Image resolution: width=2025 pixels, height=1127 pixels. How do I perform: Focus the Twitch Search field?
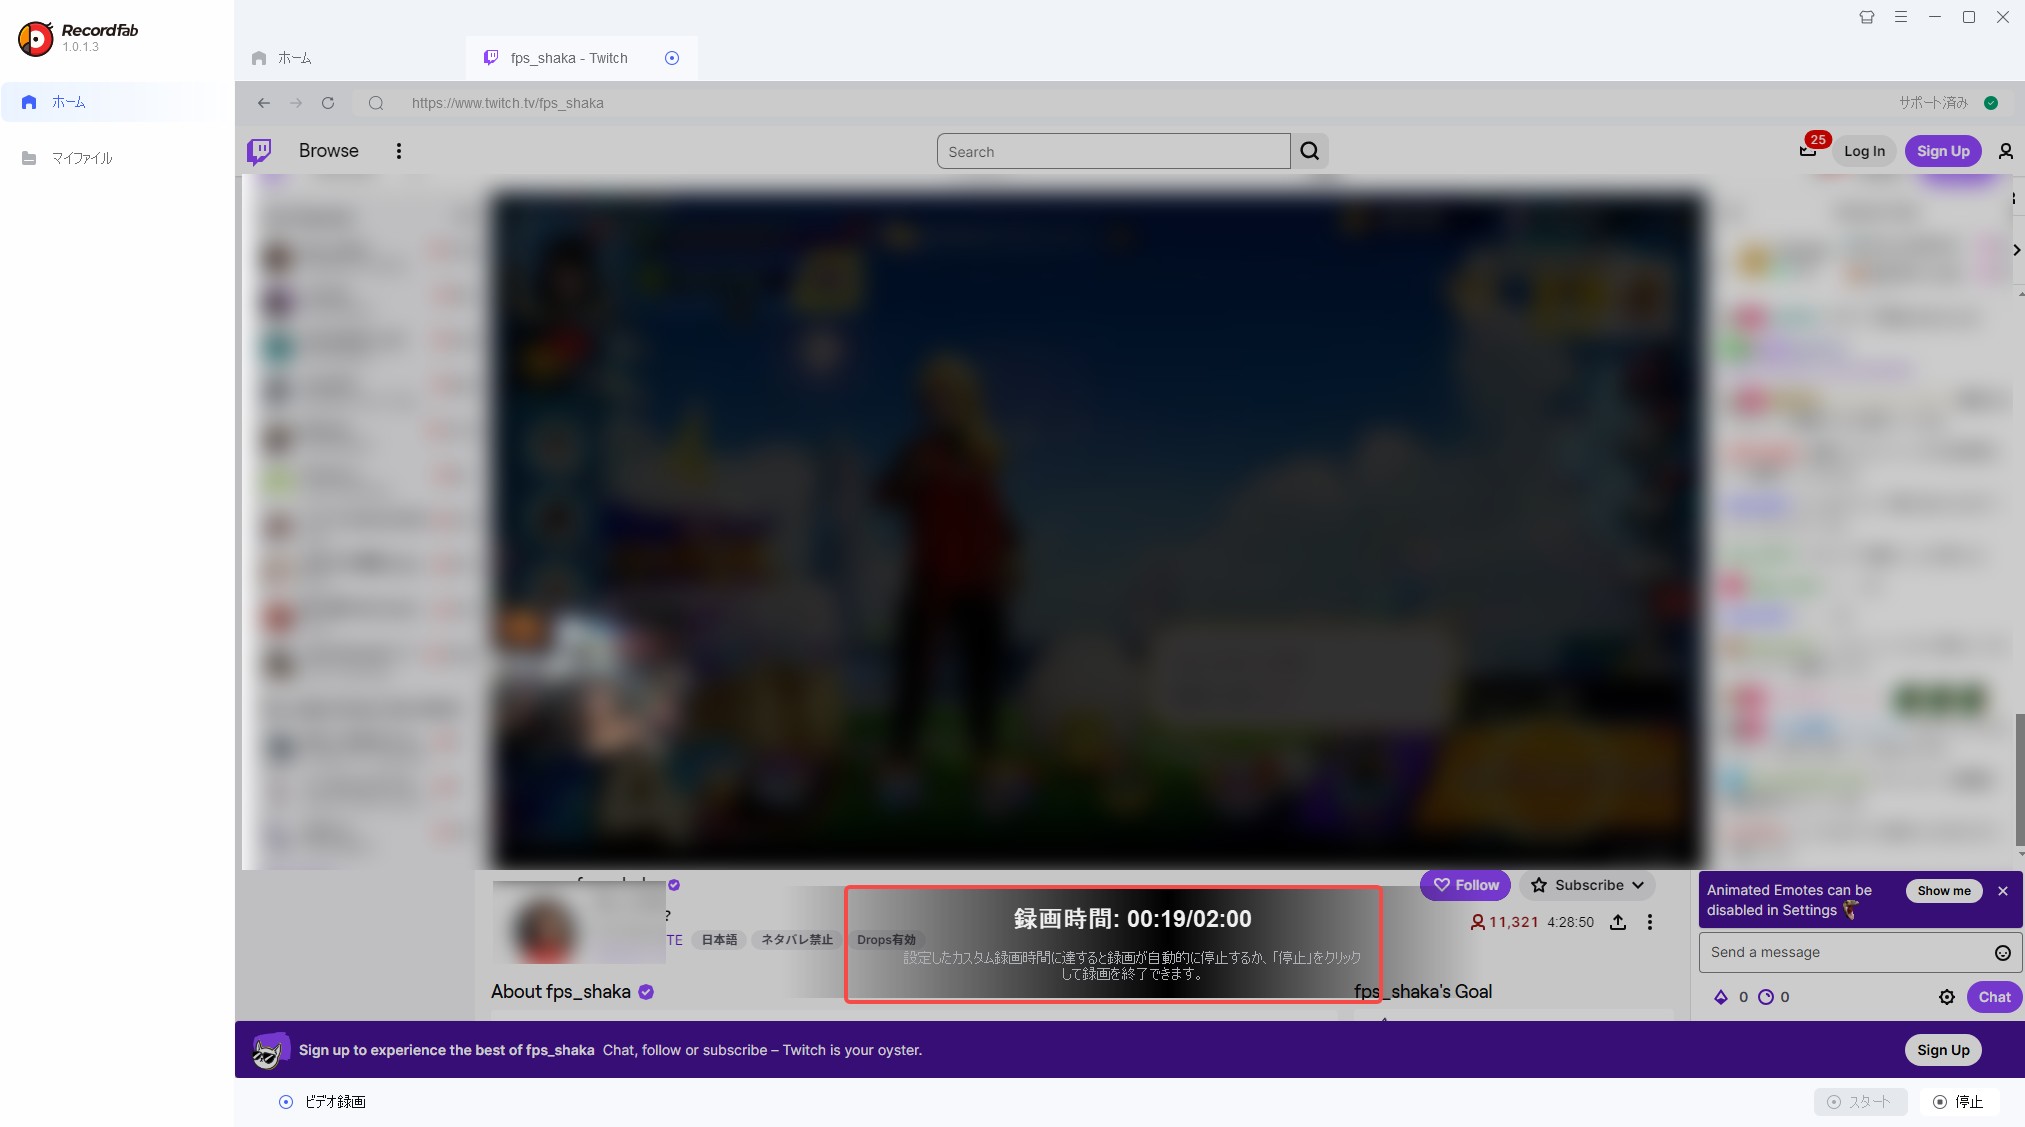pyautogui.click(x=1113, y=151)
